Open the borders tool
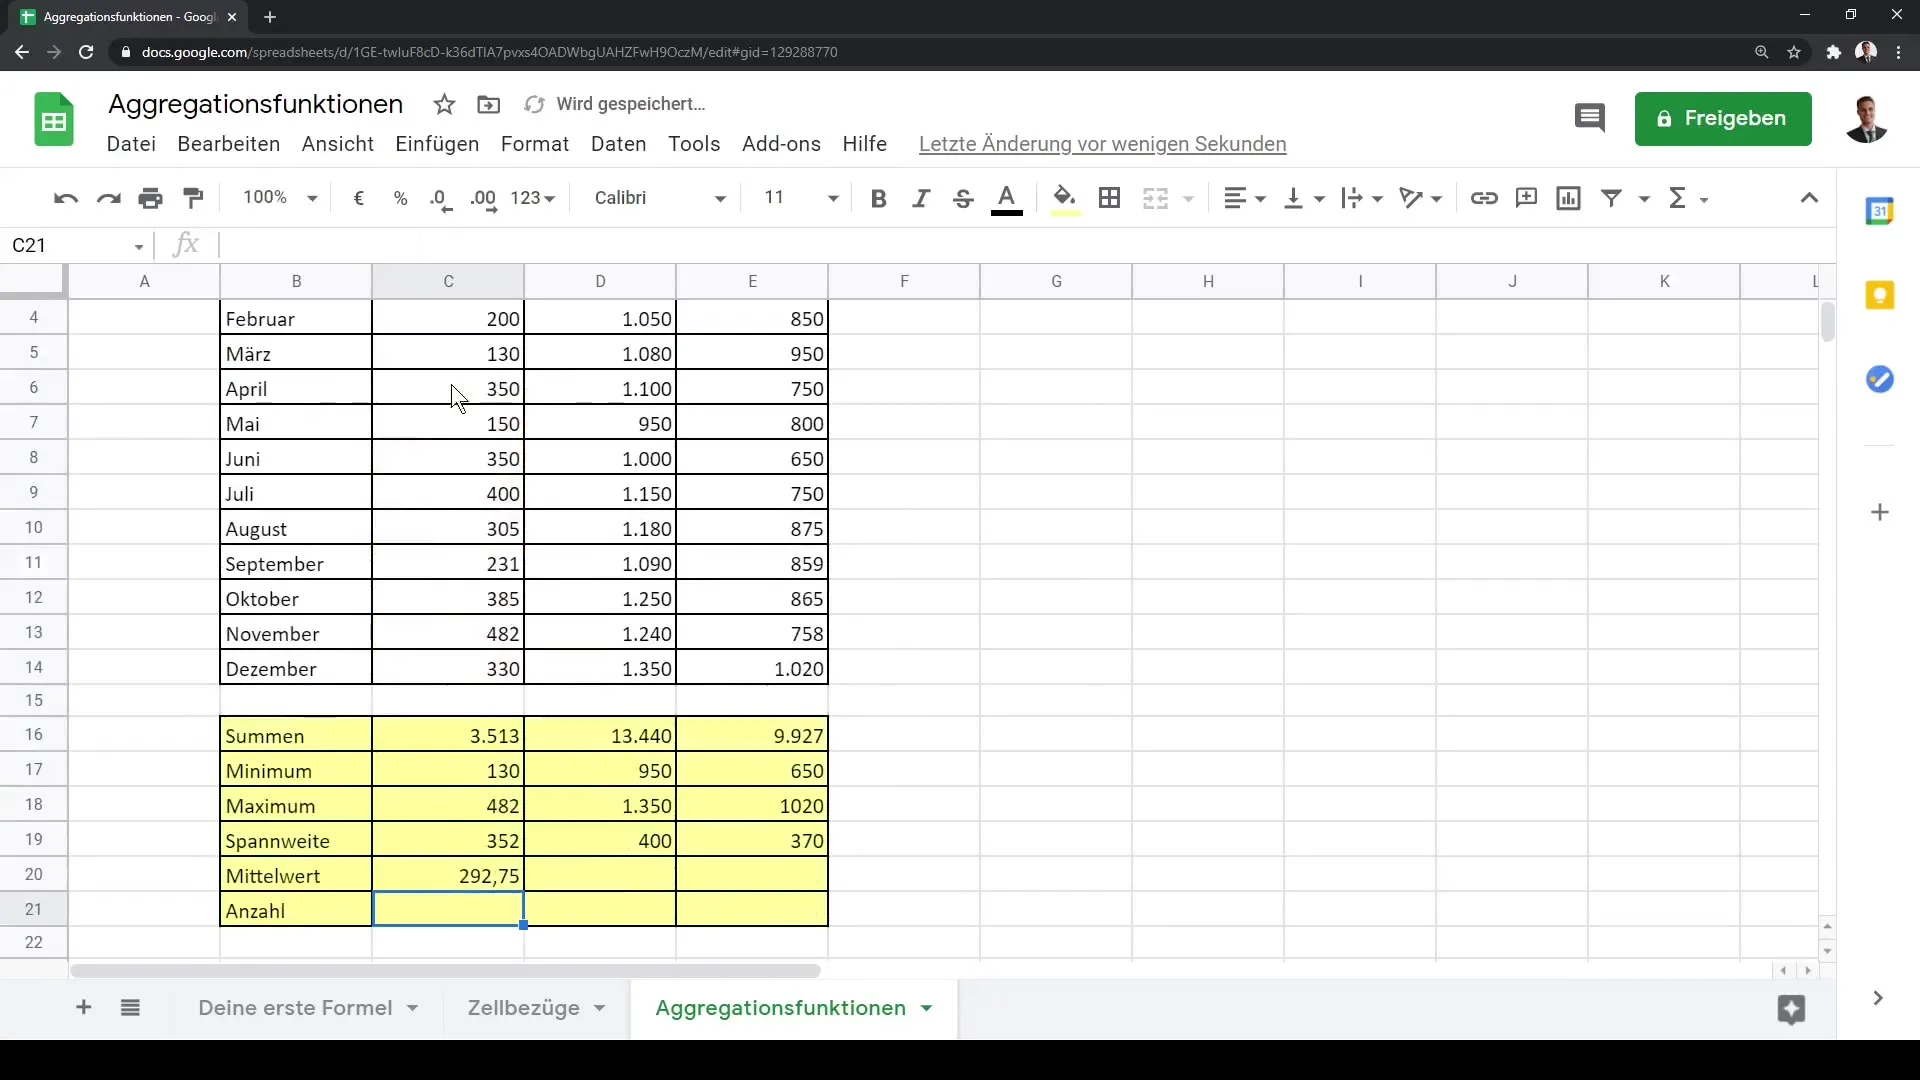Screen dimensions: 1920x1080 [1109, 198]
